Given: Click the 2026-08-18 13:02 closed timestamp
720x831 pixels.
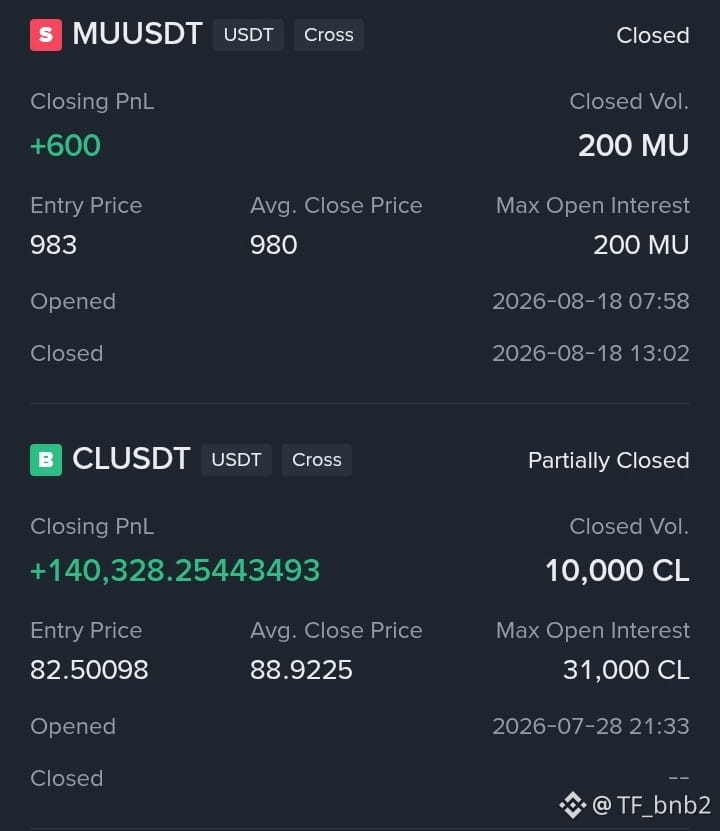Looking at the screenshot, I should [x=591, y=353].
